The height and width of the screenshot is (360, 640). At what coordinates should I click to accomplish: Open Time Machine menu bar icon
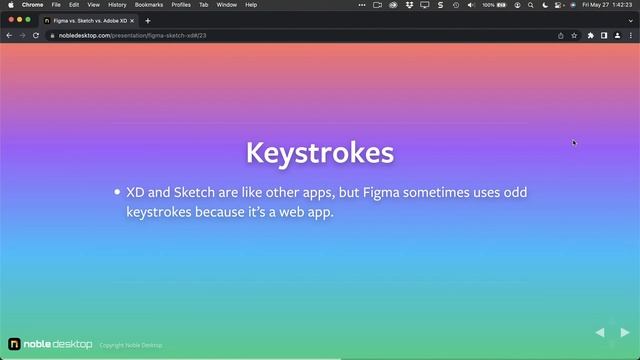456,5
